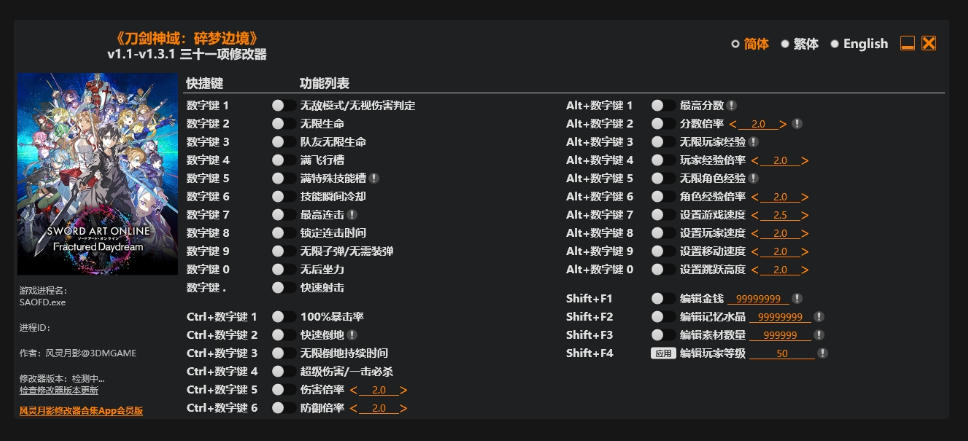Viewport: 968px width, 441px height.
Task: Click info icon beside 编辑金钱 value
Action: point(798,299)
